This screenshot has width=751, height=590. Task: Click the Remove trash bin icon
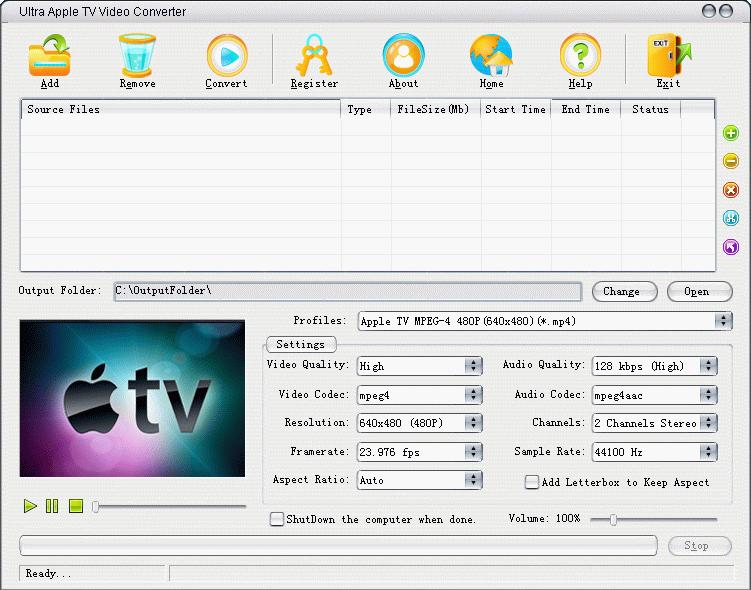tap(137, 56)
